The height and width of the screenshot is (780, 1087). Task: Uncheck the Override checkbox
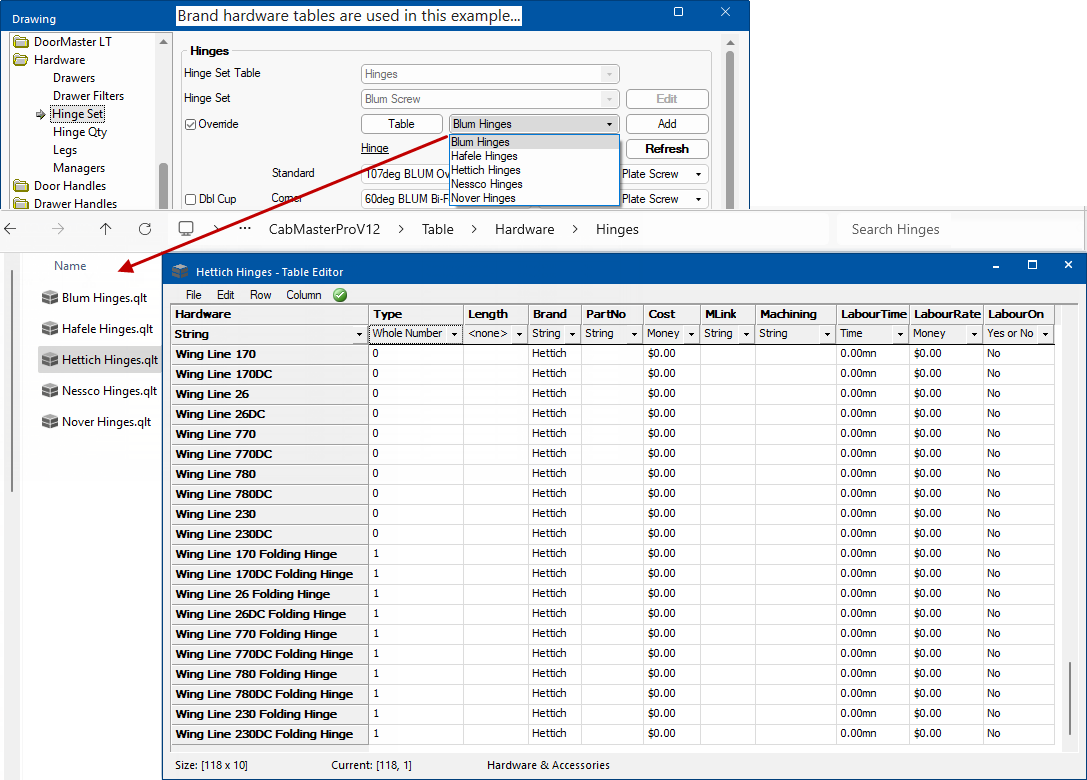[190, 123]
